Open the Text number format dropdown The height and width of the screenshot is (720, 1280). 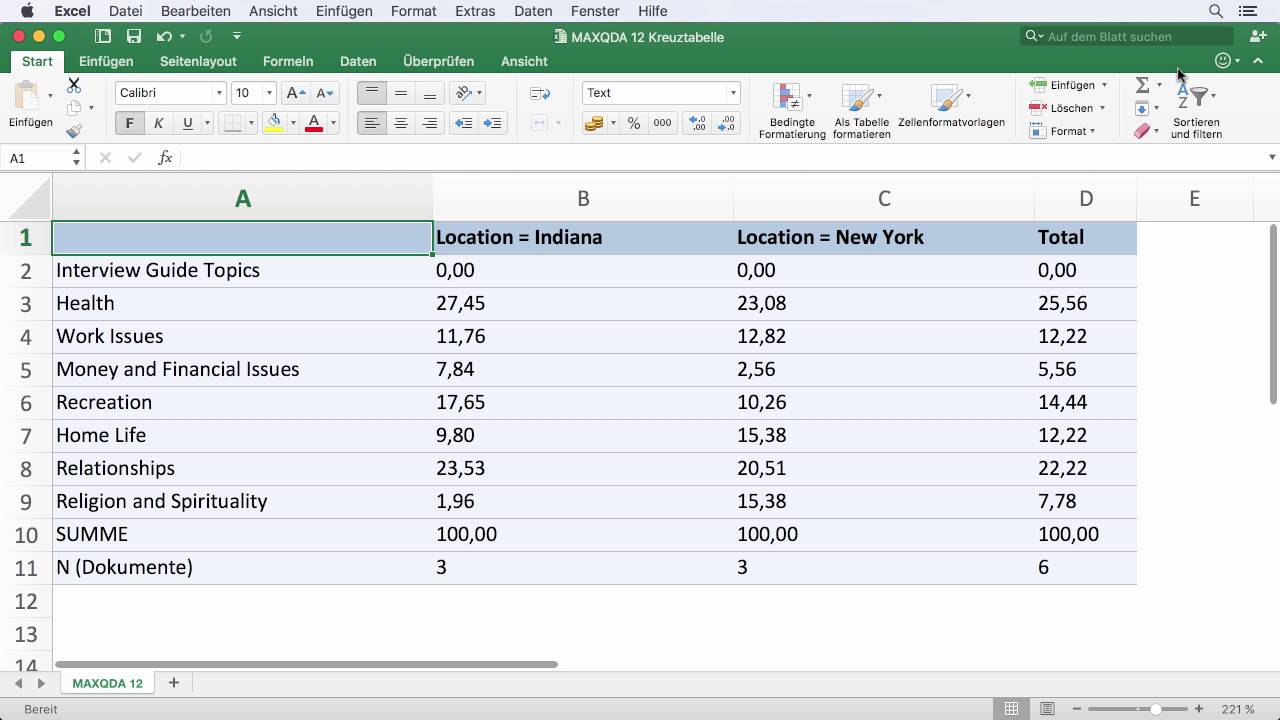(733, 93)
